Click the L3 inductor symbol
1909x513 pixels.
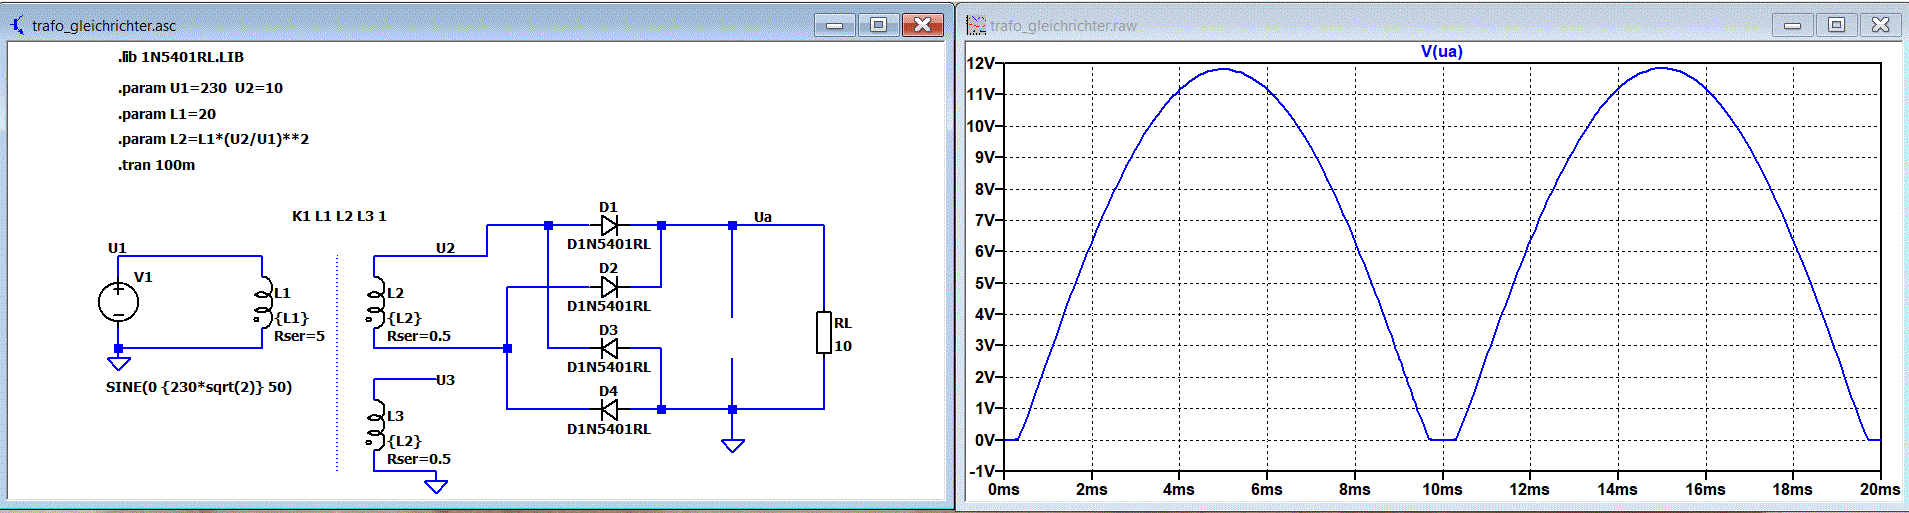click(x=377, y=426)
